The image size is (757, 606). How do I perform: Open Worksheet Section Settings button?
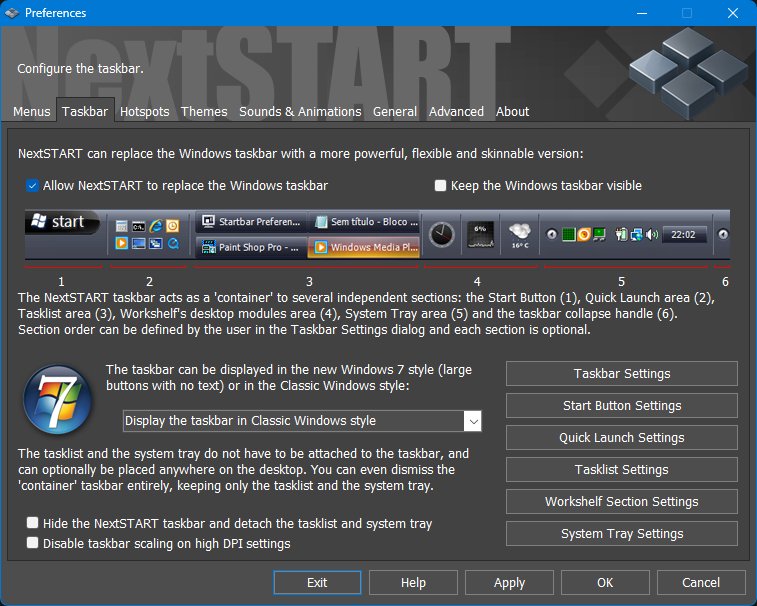coord(622,501)
